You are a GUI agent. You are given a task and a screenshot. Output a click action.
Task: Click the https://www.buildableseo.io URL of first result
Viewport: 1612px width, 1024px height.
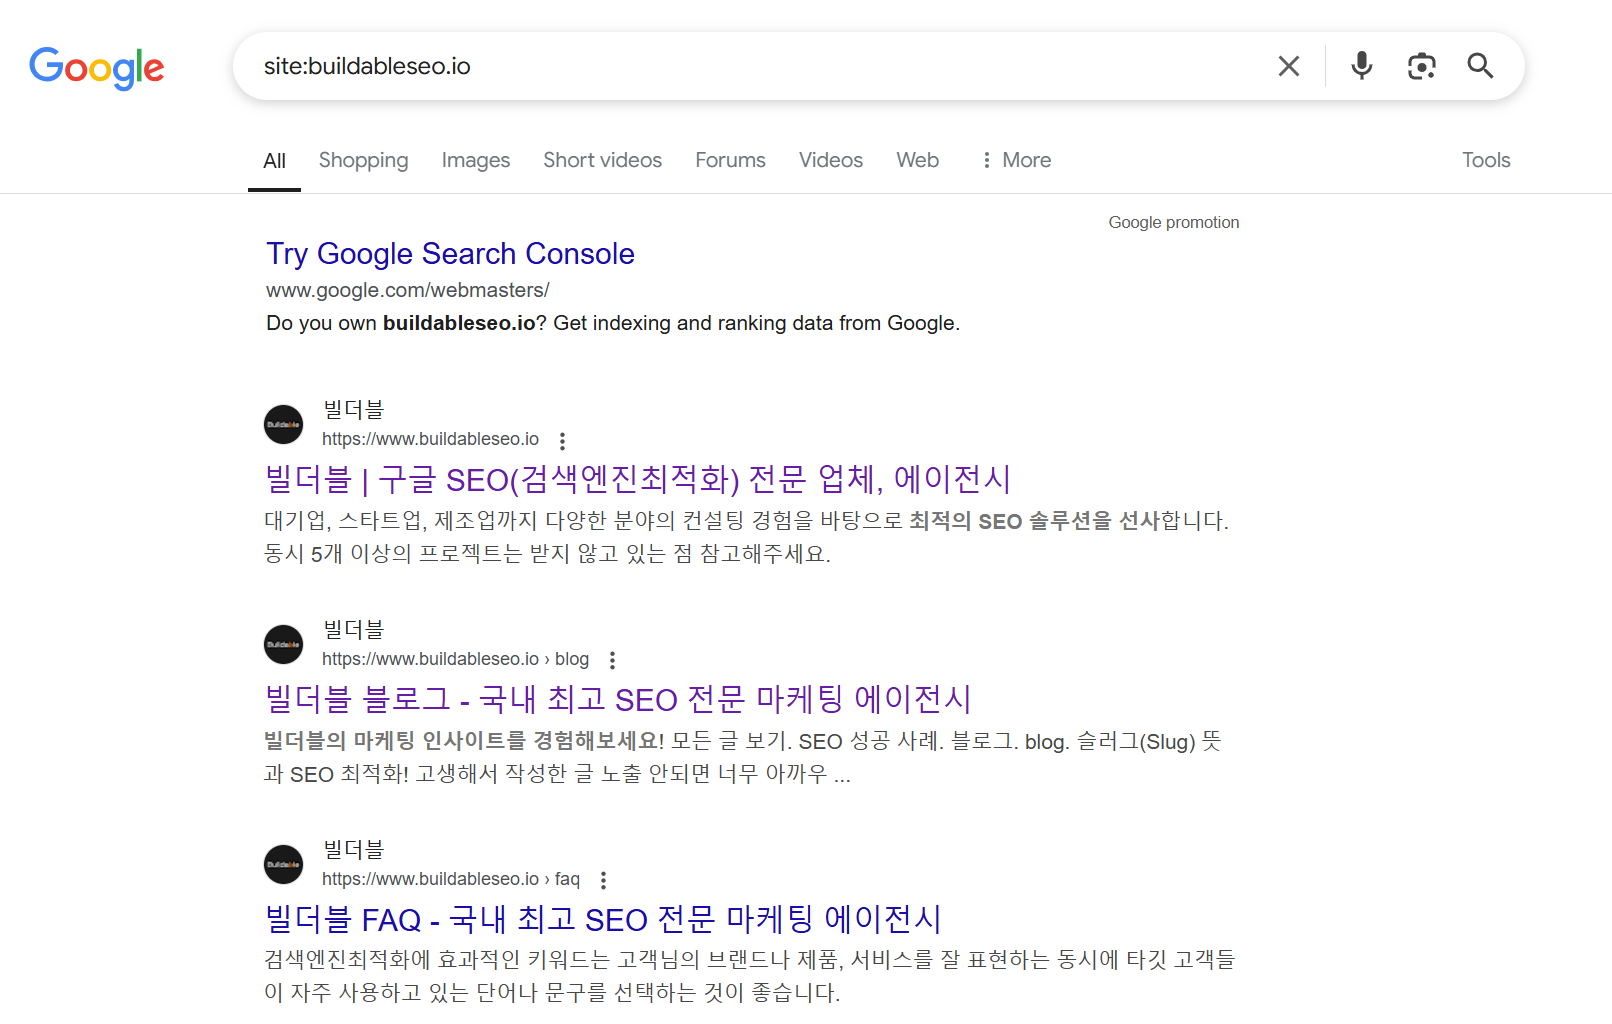click(x=430, y=439)
